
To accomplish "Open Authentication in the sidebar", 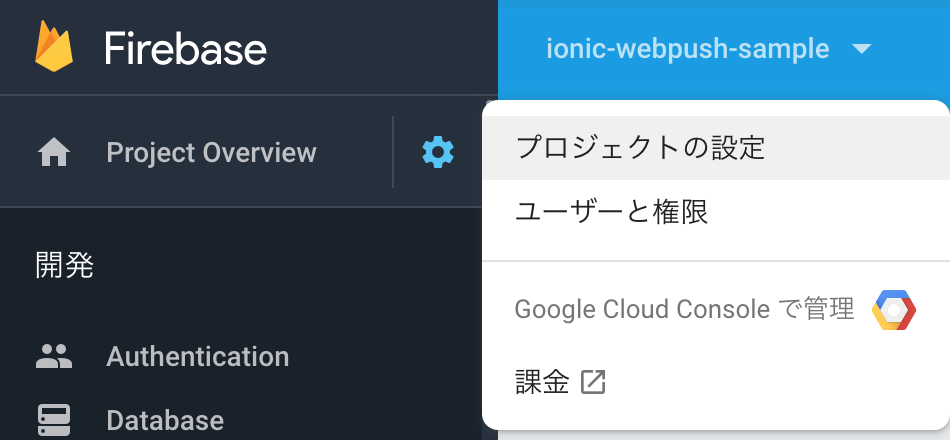I will click(x=198, y=356).
